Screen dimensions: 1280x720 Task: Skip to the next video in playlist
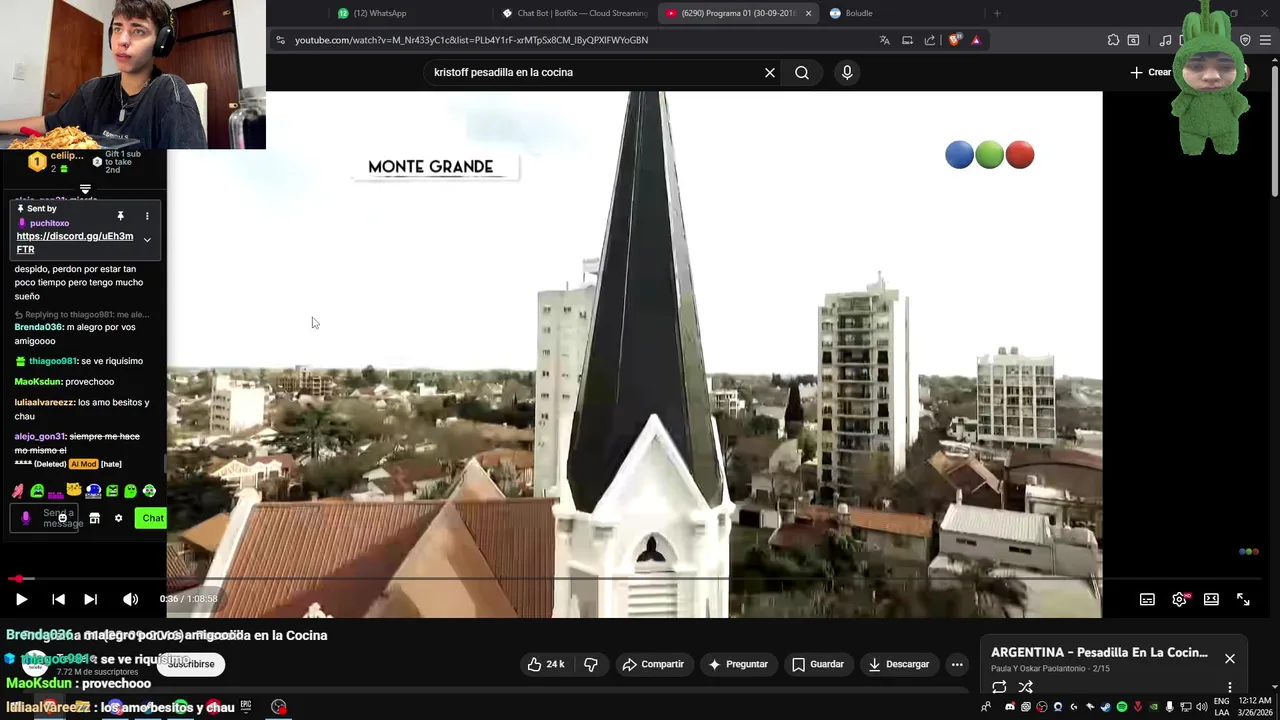click(90, 599)
